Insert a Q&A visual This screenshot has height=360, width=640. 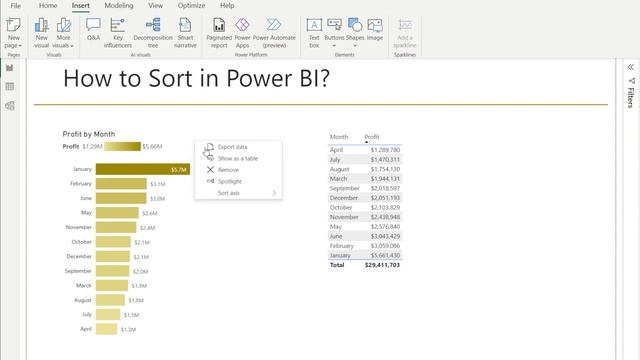click(x=93, y=29)
